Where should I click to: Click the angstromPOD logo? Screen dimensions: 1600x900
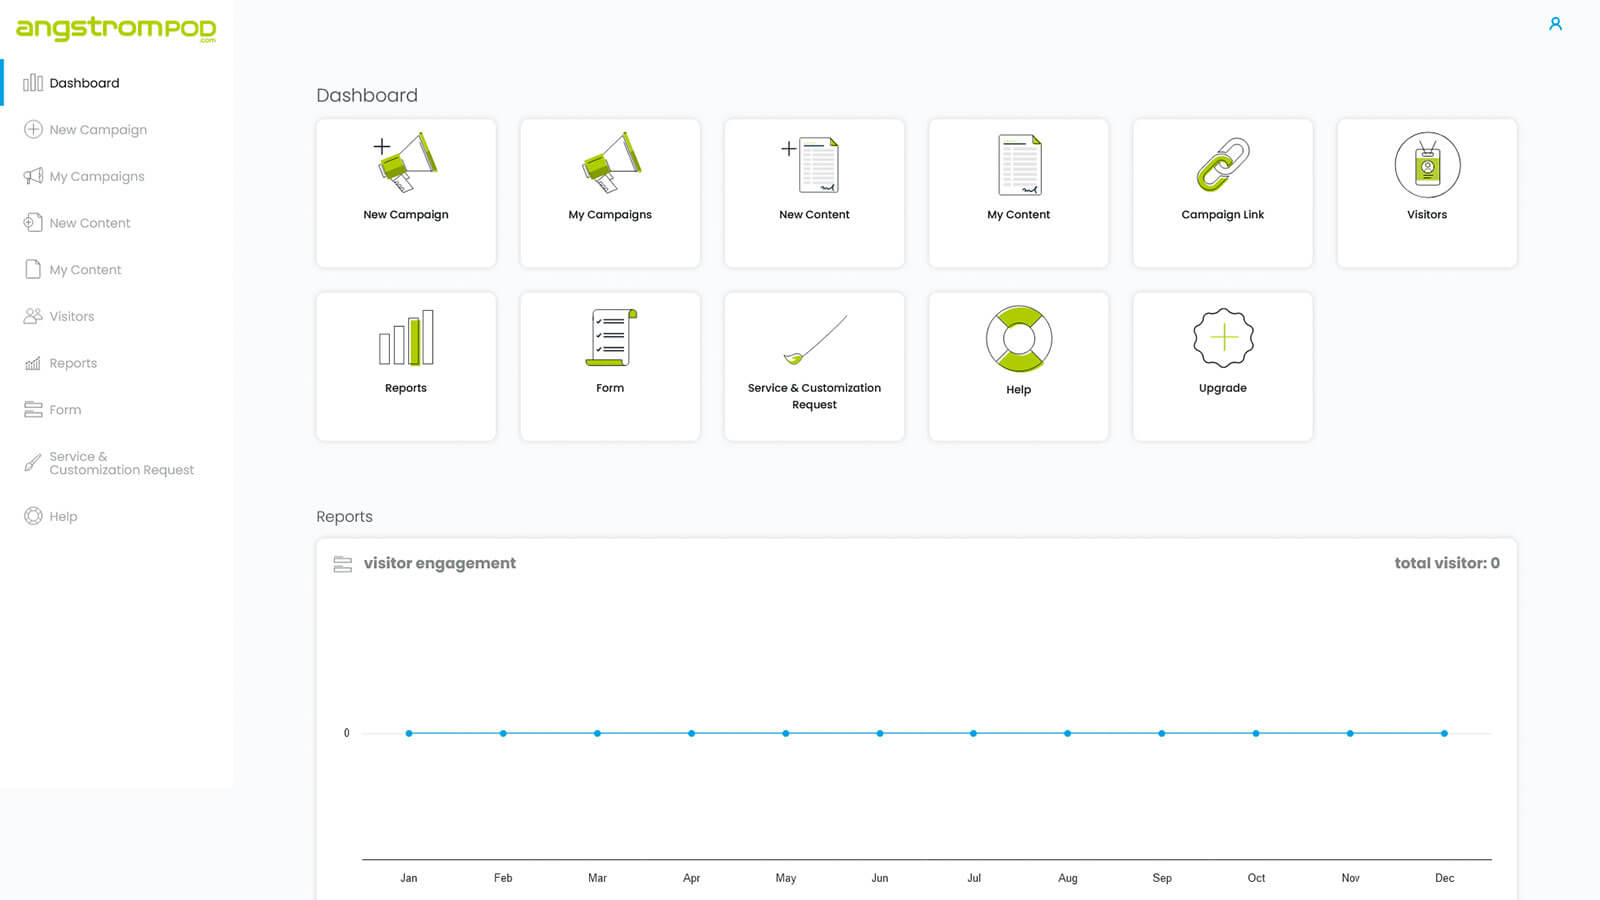(x=116, y=28)
